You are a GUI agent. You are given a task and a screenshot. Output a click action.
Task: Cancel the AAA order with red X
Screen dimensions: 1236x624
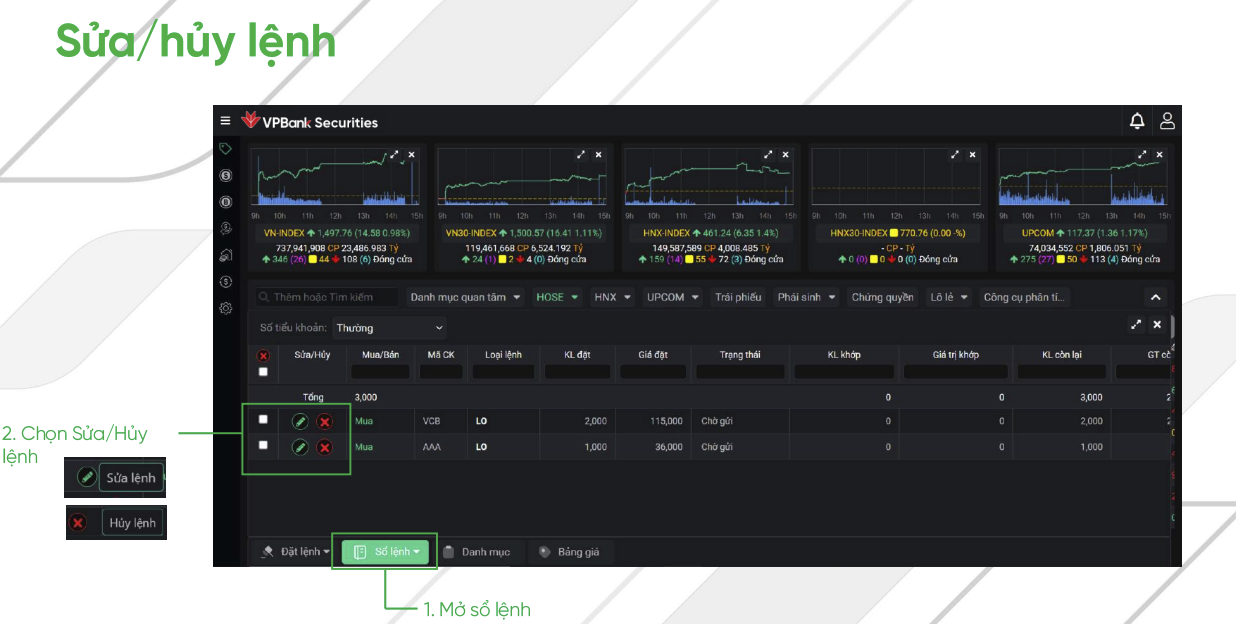[x=324, y=447]
